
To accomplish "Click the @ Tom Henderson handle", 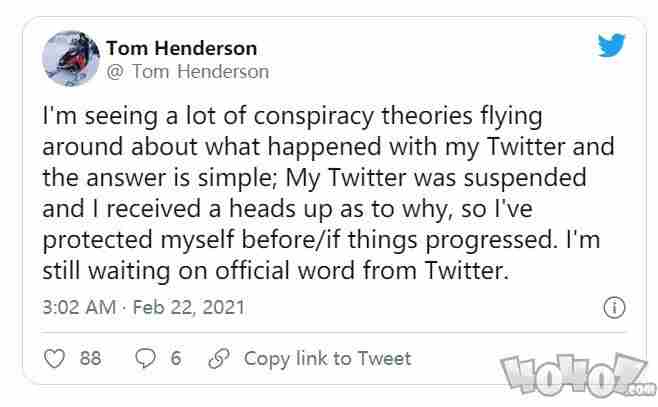I will (187, 71).
